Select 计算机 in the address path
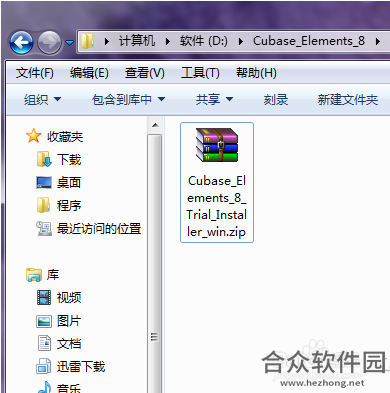The image size is (390, 393). tap(137, 41)
